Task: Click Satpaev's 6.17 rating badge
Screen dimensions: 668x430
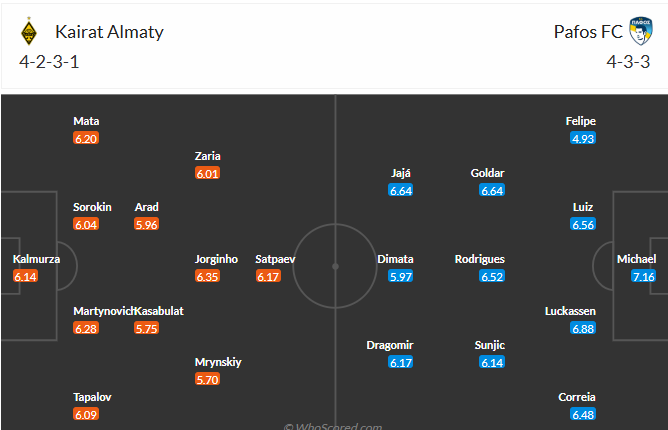Action: click(268, 276)
